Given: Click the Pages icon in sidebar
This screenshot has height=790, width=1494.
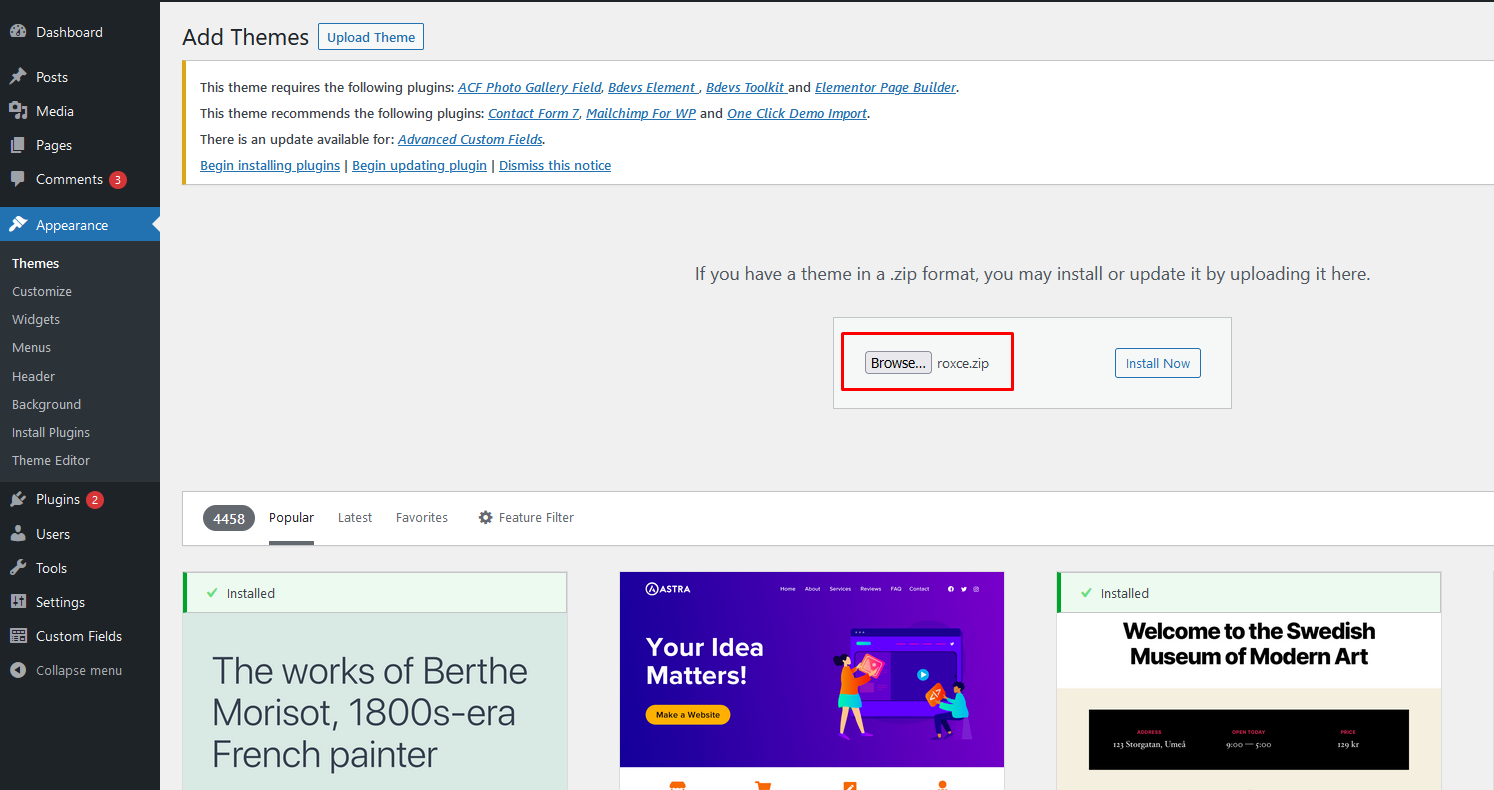Looking at the screenshot, I should point(18,145).
